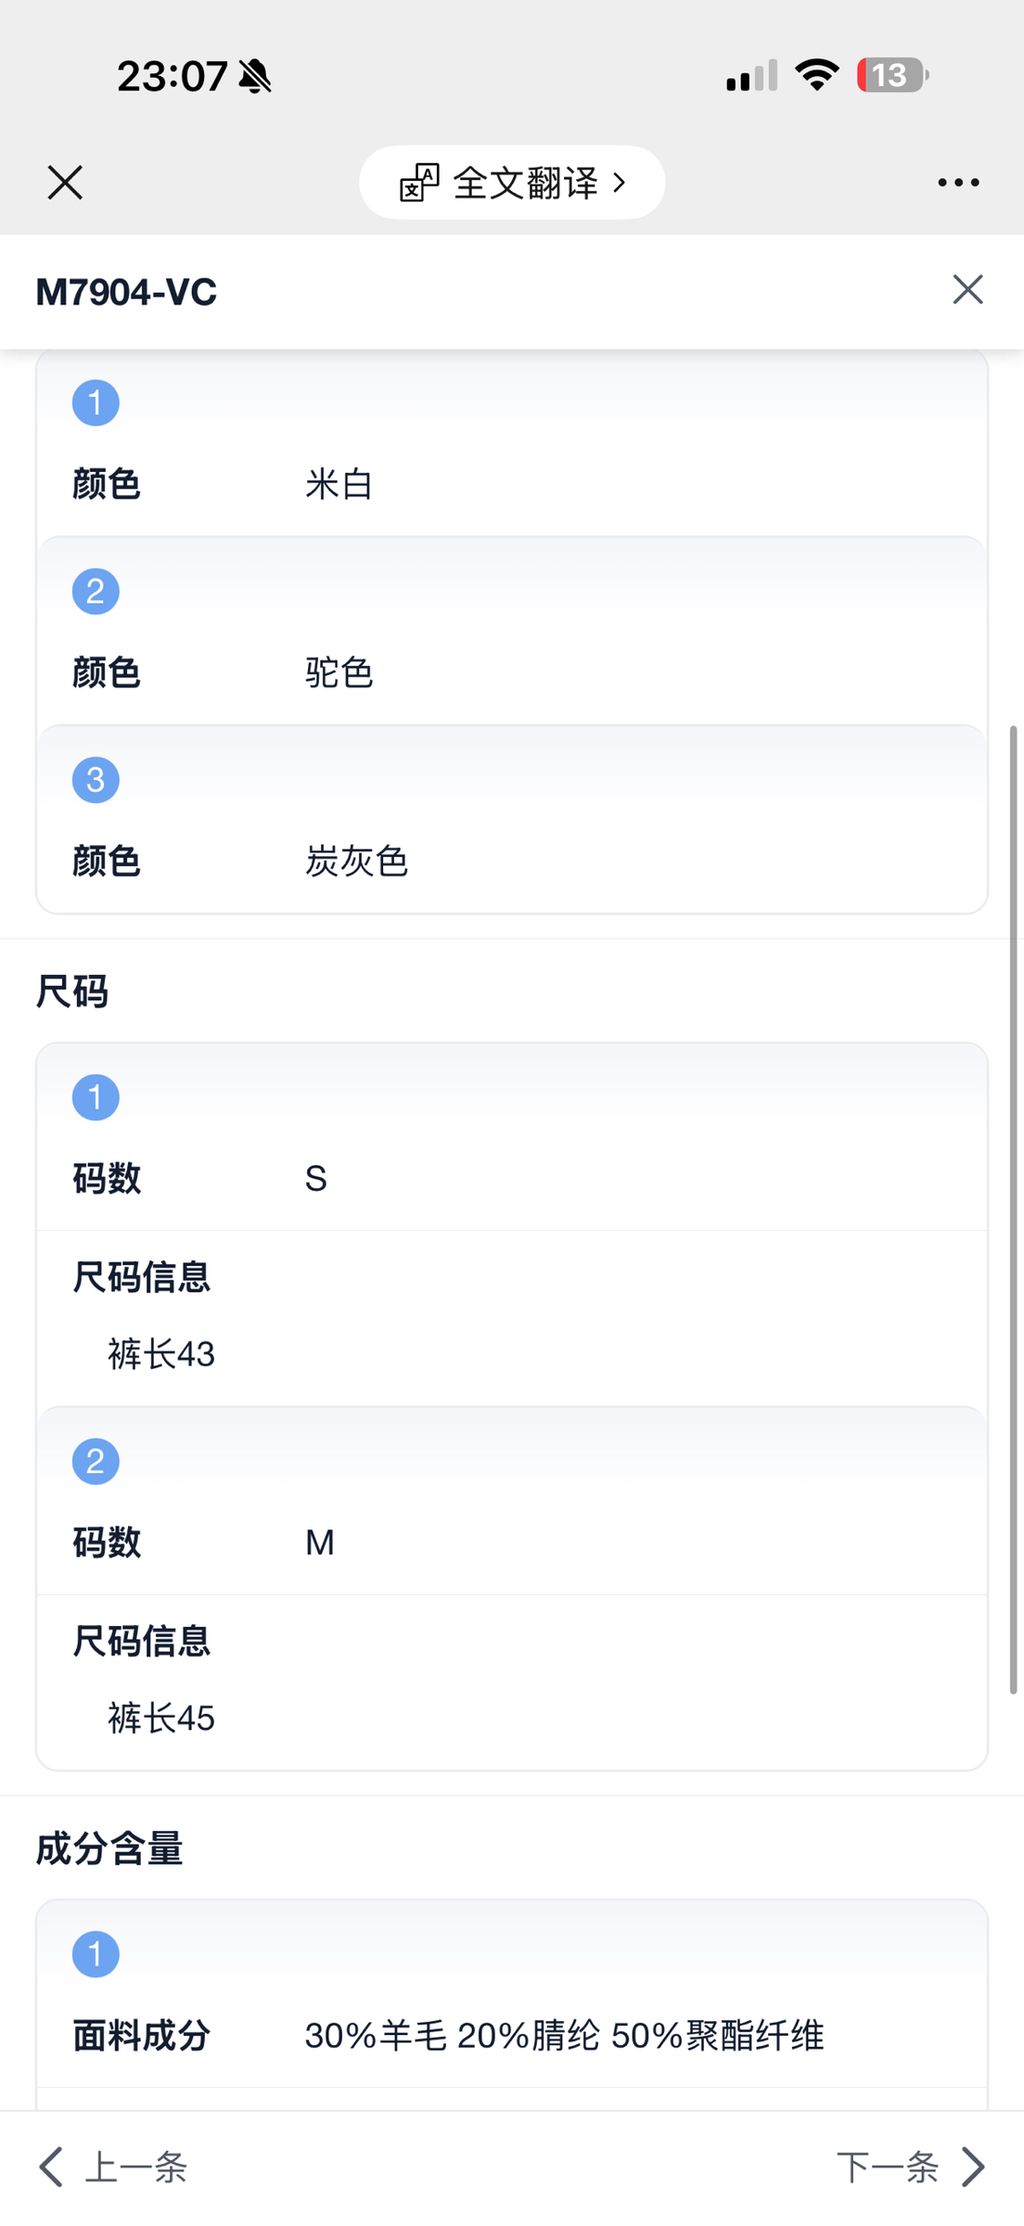Viewport: 1024px width, 2226px height.
Task: Close the webview with top-left X
Action: [65, 183]
